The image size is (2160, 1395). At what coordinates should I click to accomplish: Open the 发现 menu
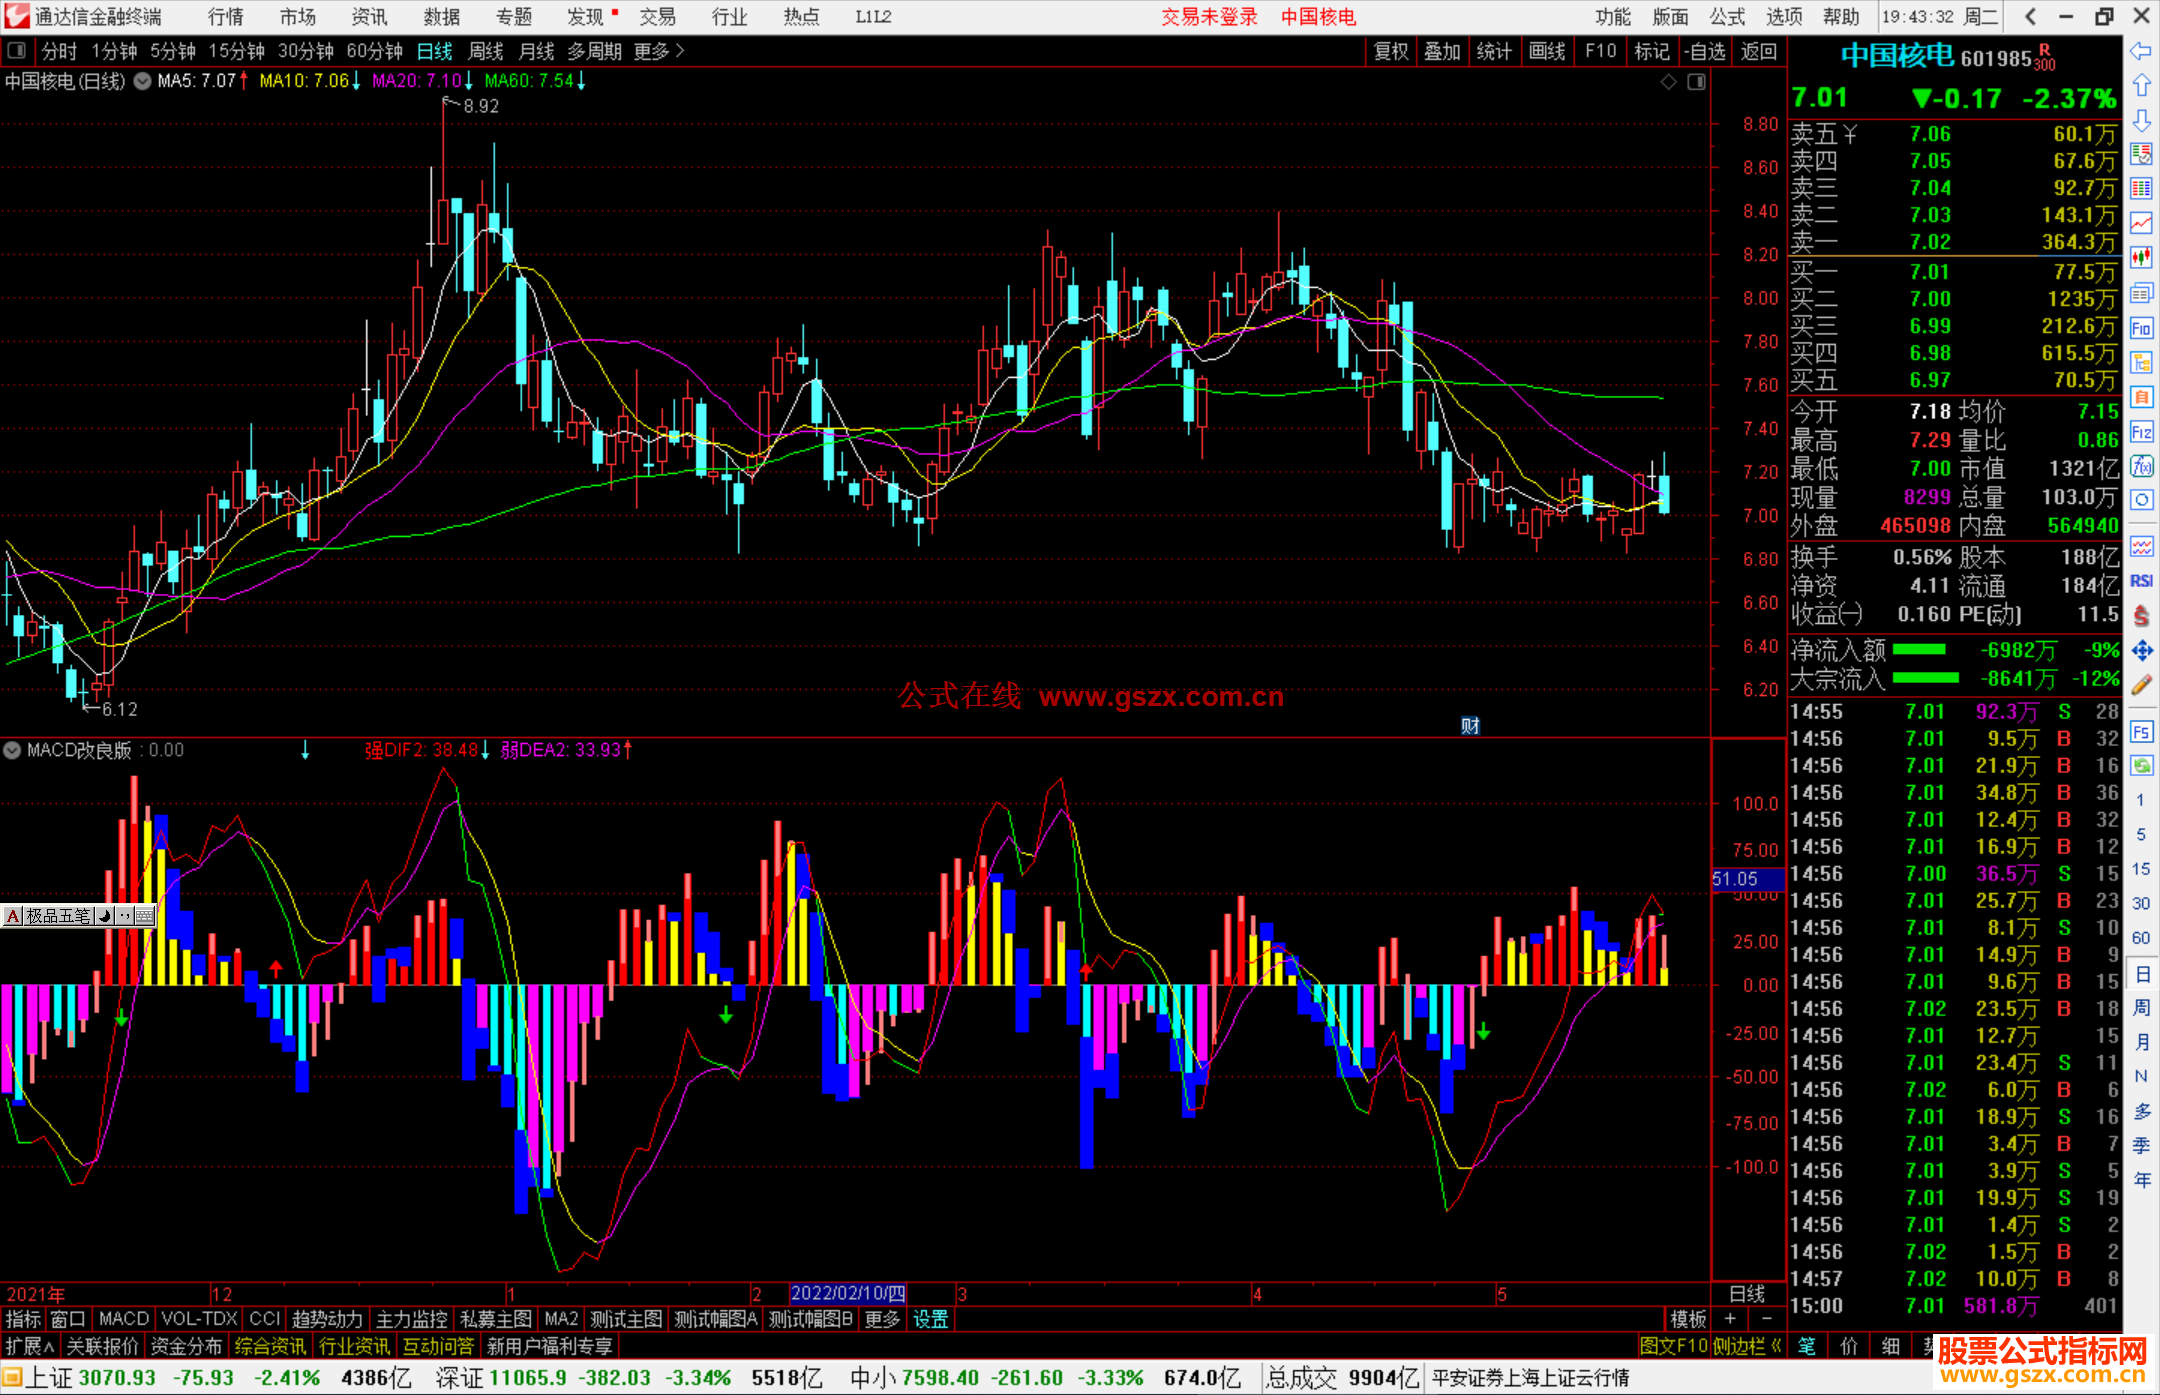click(585, 17)
